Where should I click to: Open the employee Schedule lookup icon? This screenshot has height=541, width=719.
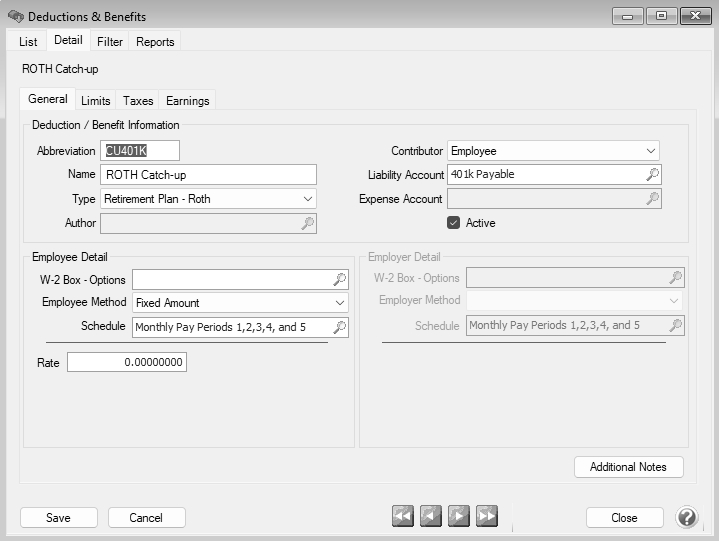340,327
